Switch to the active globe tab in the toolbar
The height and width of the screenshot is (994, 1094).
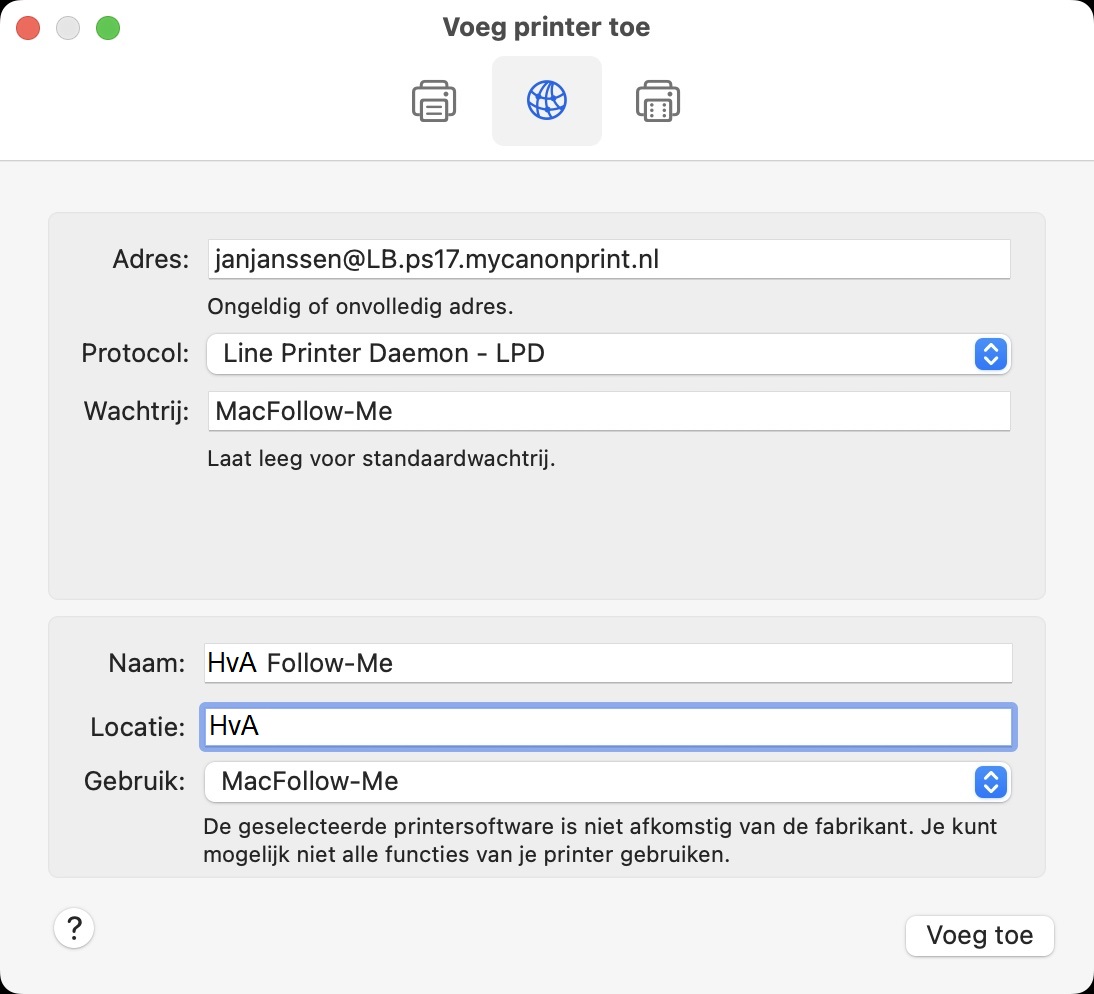(546, 100)
